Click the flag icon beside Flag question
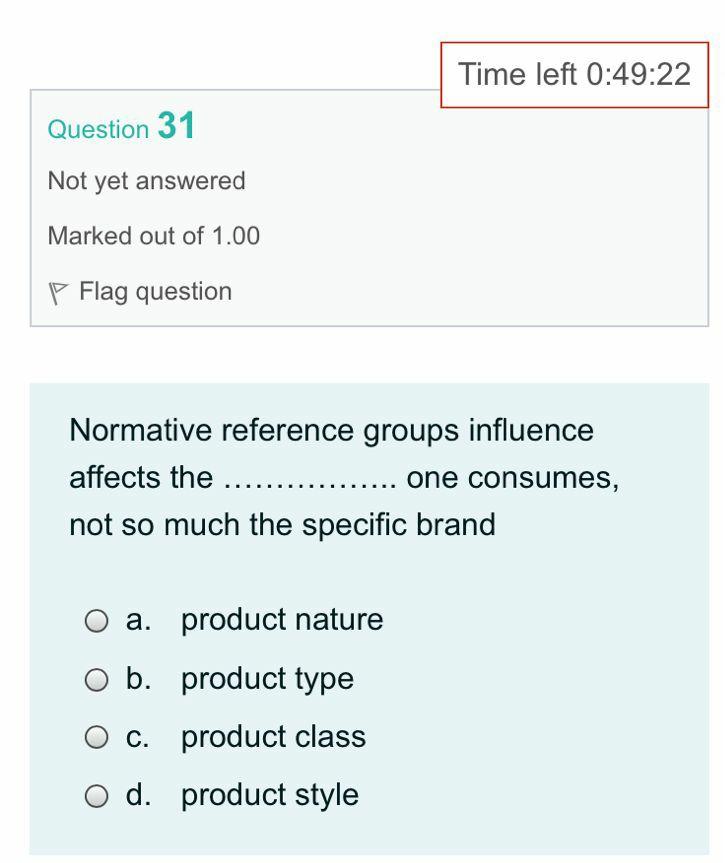 click(60, 291)
